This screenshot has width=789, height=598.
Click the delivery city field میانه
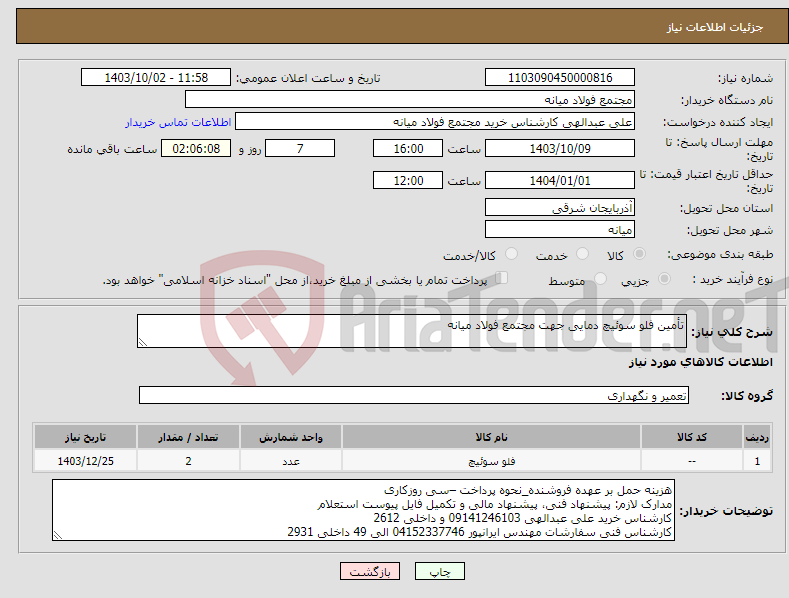[560, 230]
